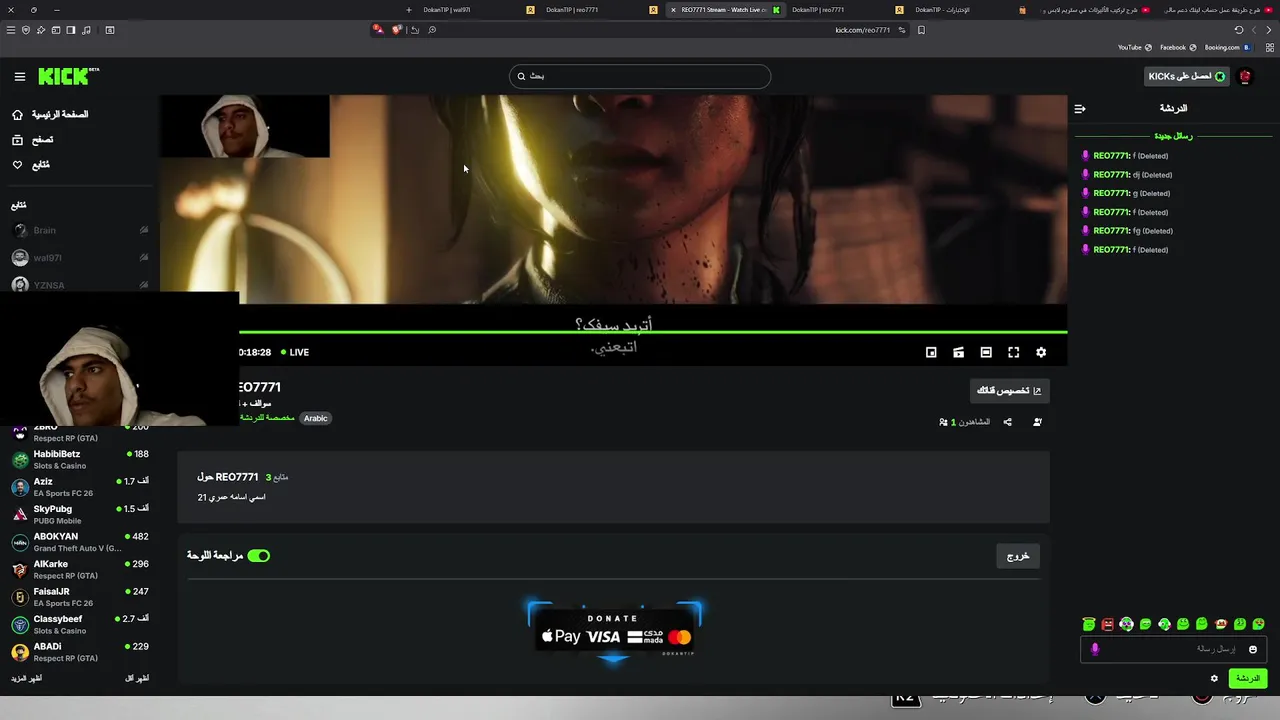Toggle the panel review switch
This screenshot has width=1280, height=720.
pyautogui.click(x=259, y=555)
